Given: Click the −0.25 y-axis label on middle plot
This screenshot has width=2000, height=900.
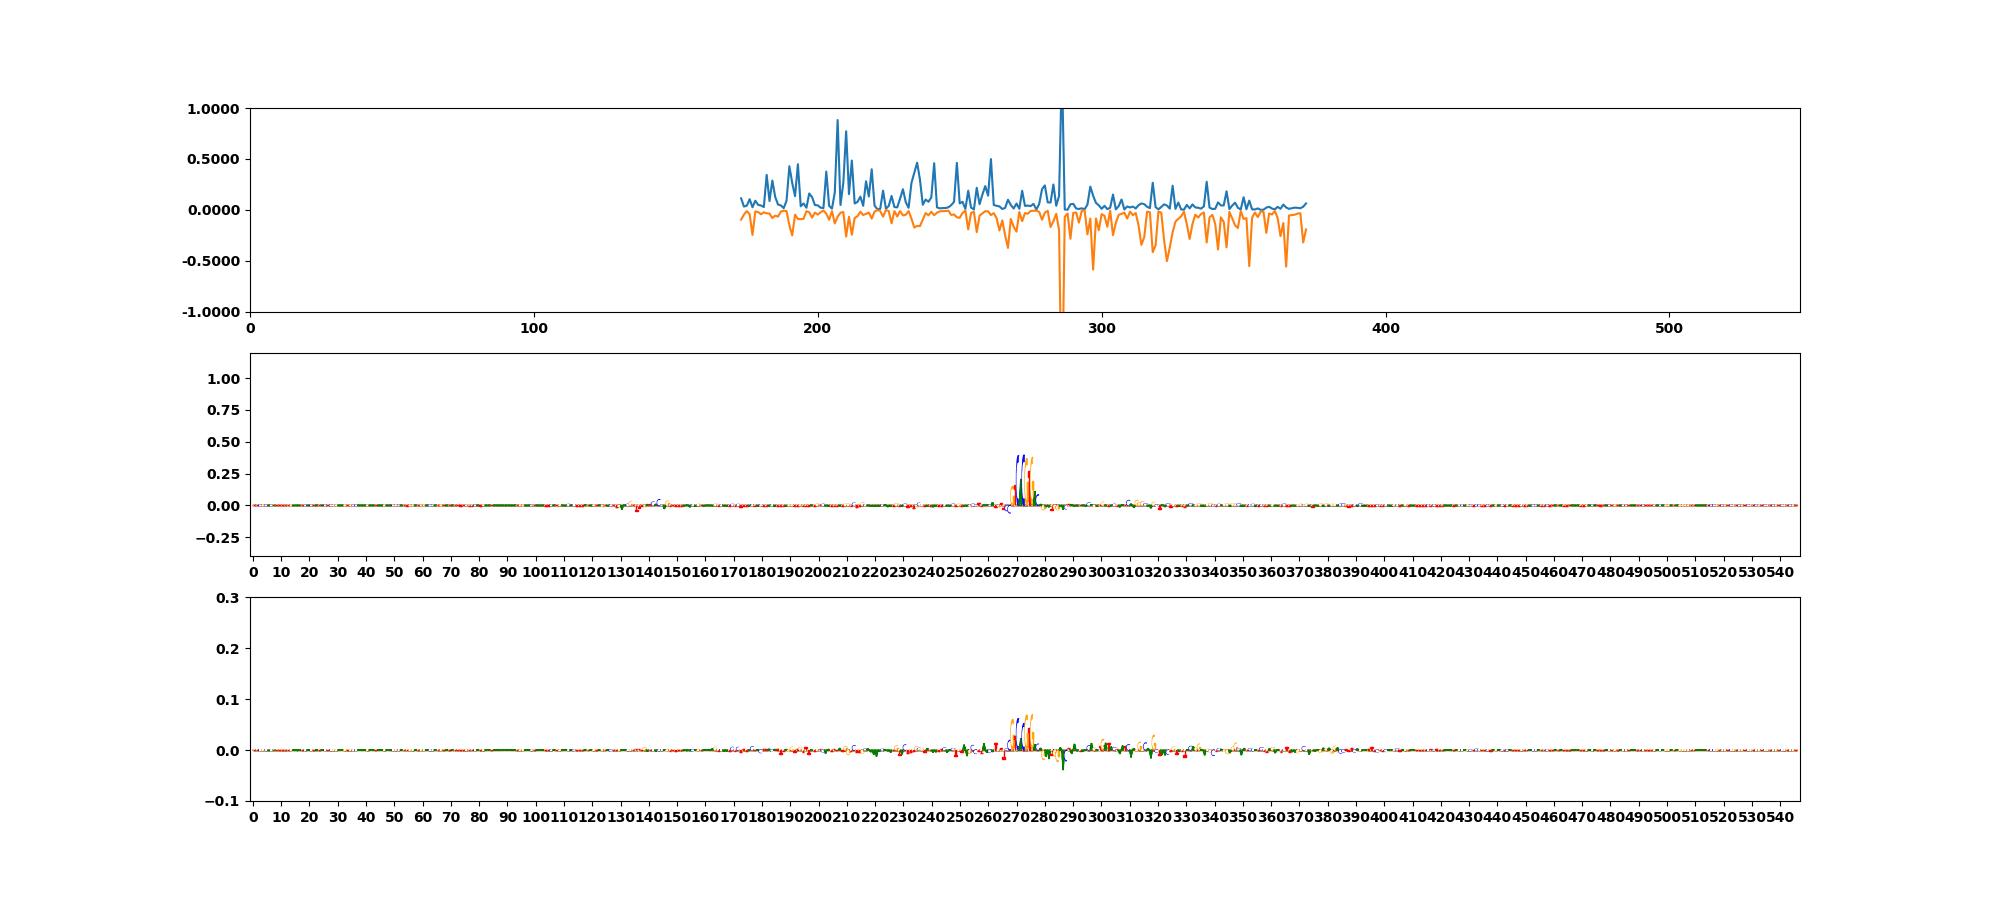Looking at the screenshot, I should click(x=219, y=538).
